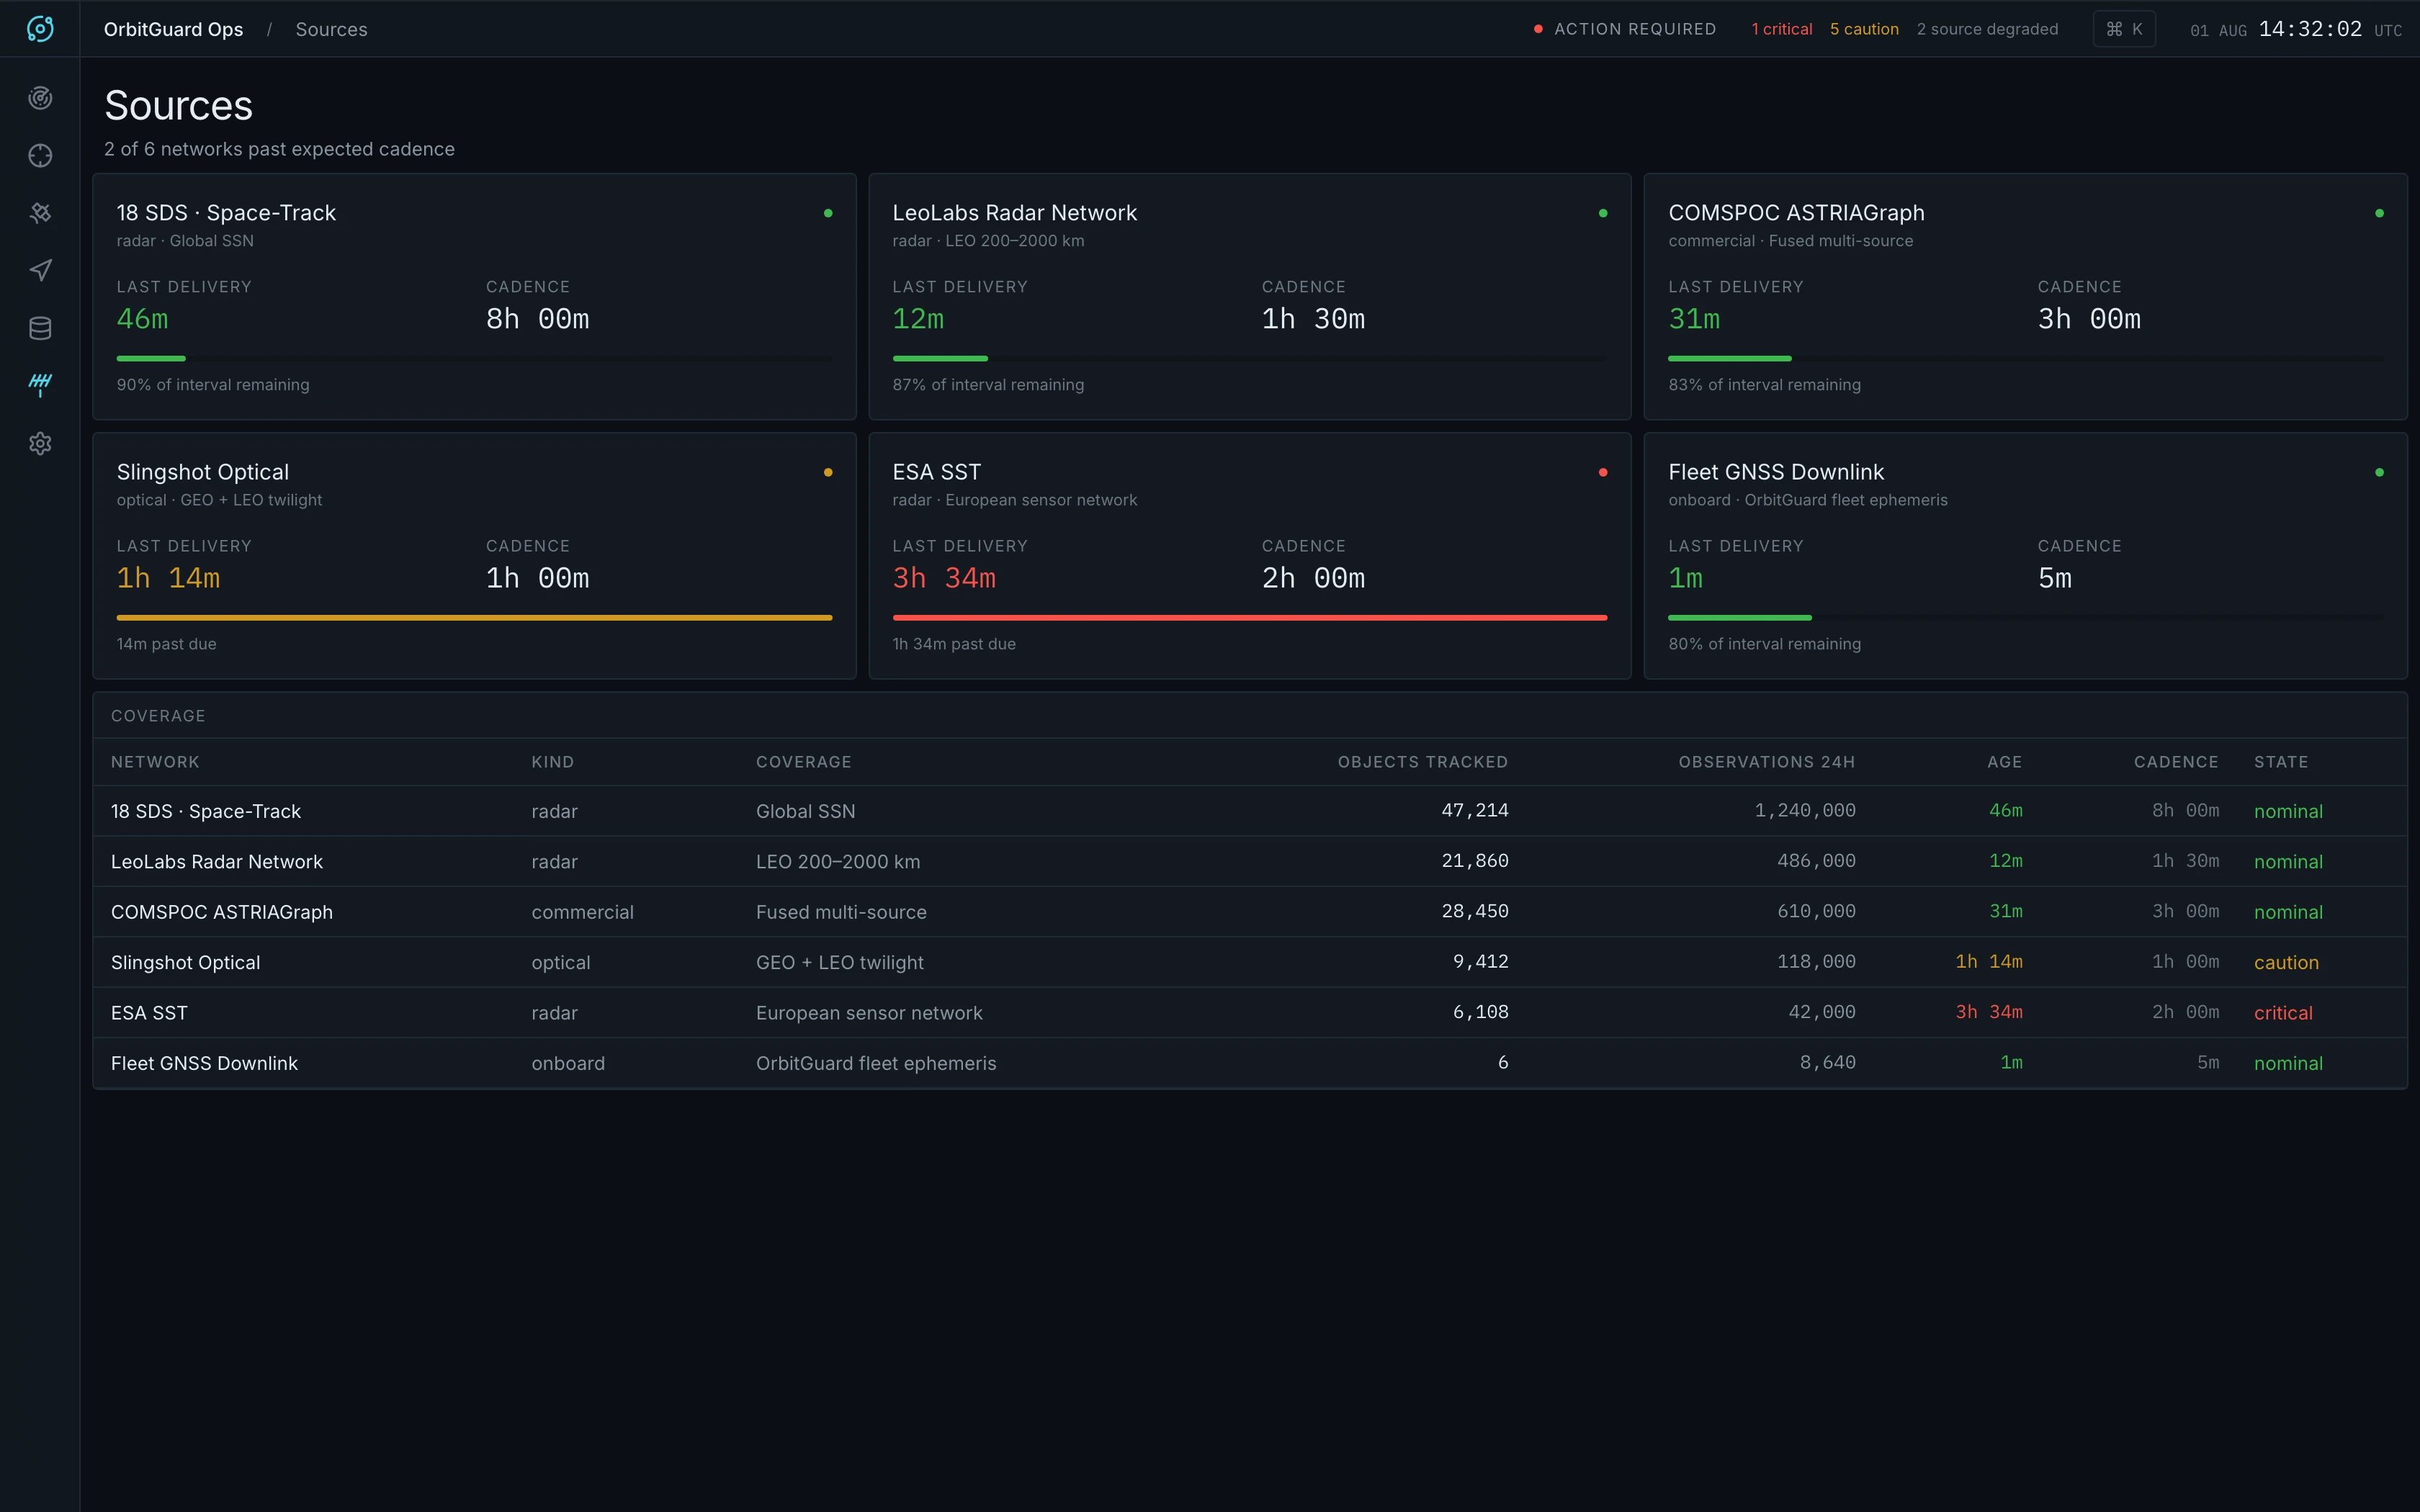Select the Slingshot Optical table row name
The width and height of the screenshot is (2420, 1512).
185,962
